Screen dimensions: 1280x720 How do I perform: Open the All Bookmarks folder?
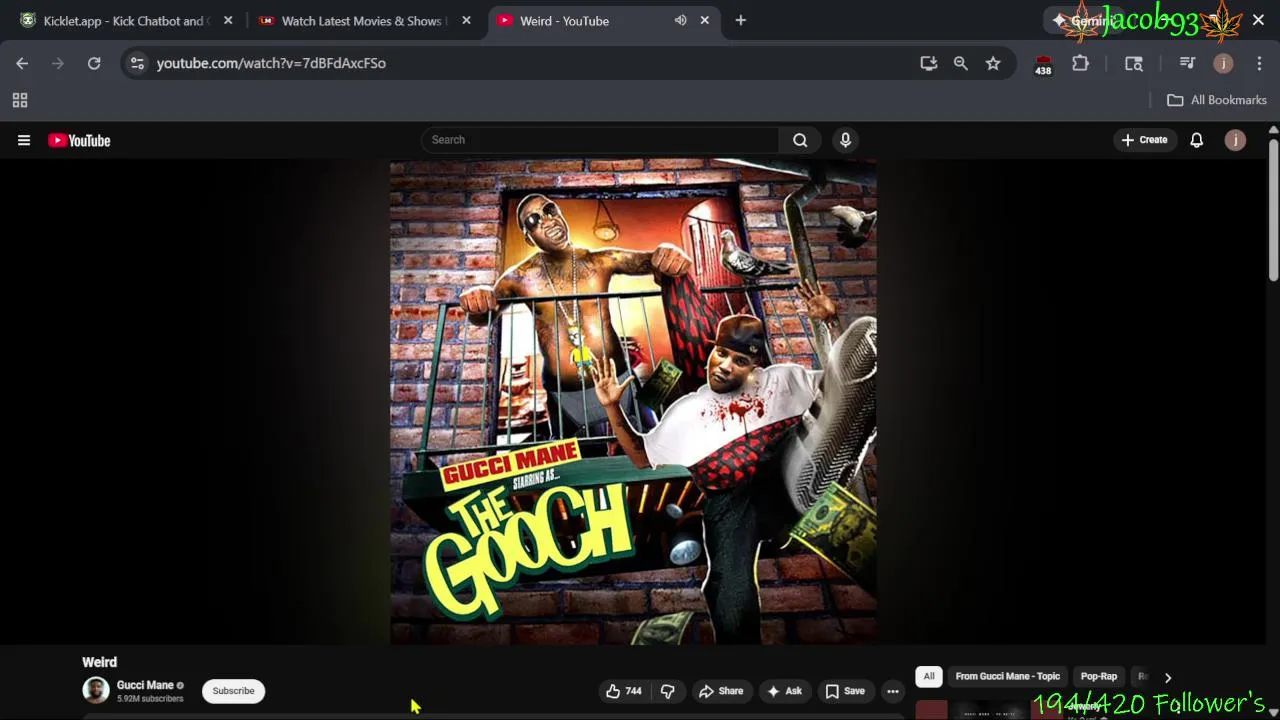pyautogui.click(x=1217, y=100)
